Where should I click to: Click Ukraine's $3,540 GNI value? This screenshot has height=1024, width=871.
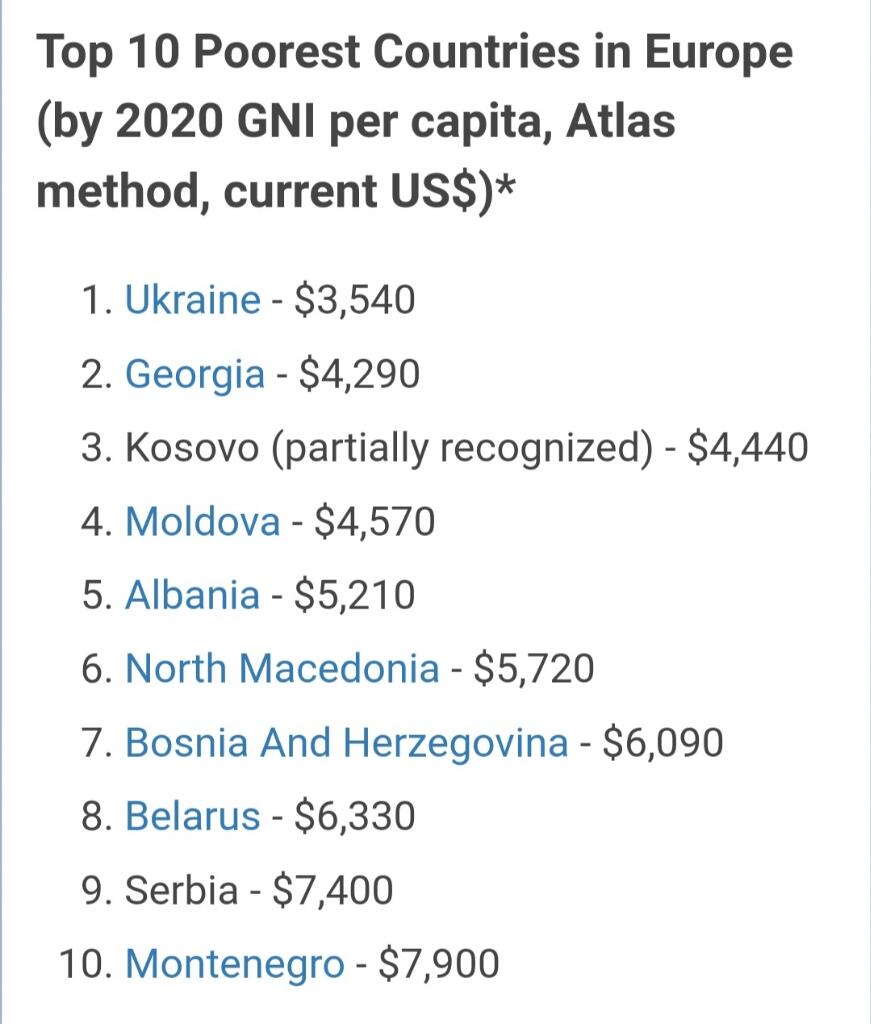coord(355,300)
